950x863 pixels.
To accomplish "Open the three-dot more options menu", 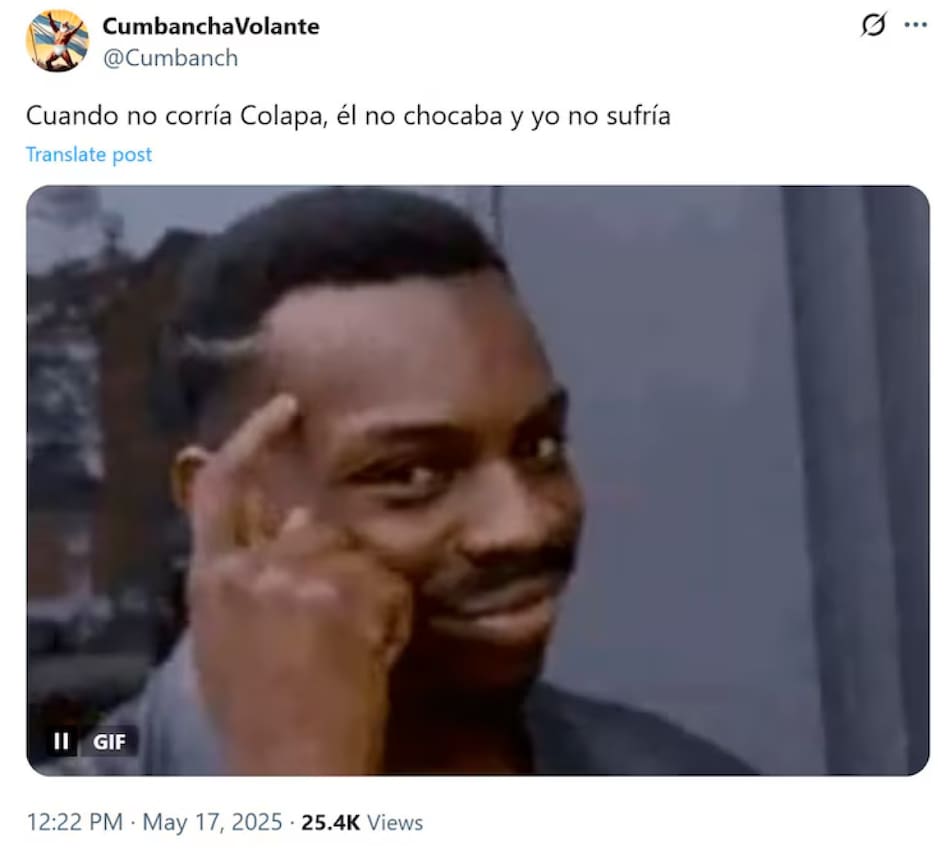I will coord(915,25).
